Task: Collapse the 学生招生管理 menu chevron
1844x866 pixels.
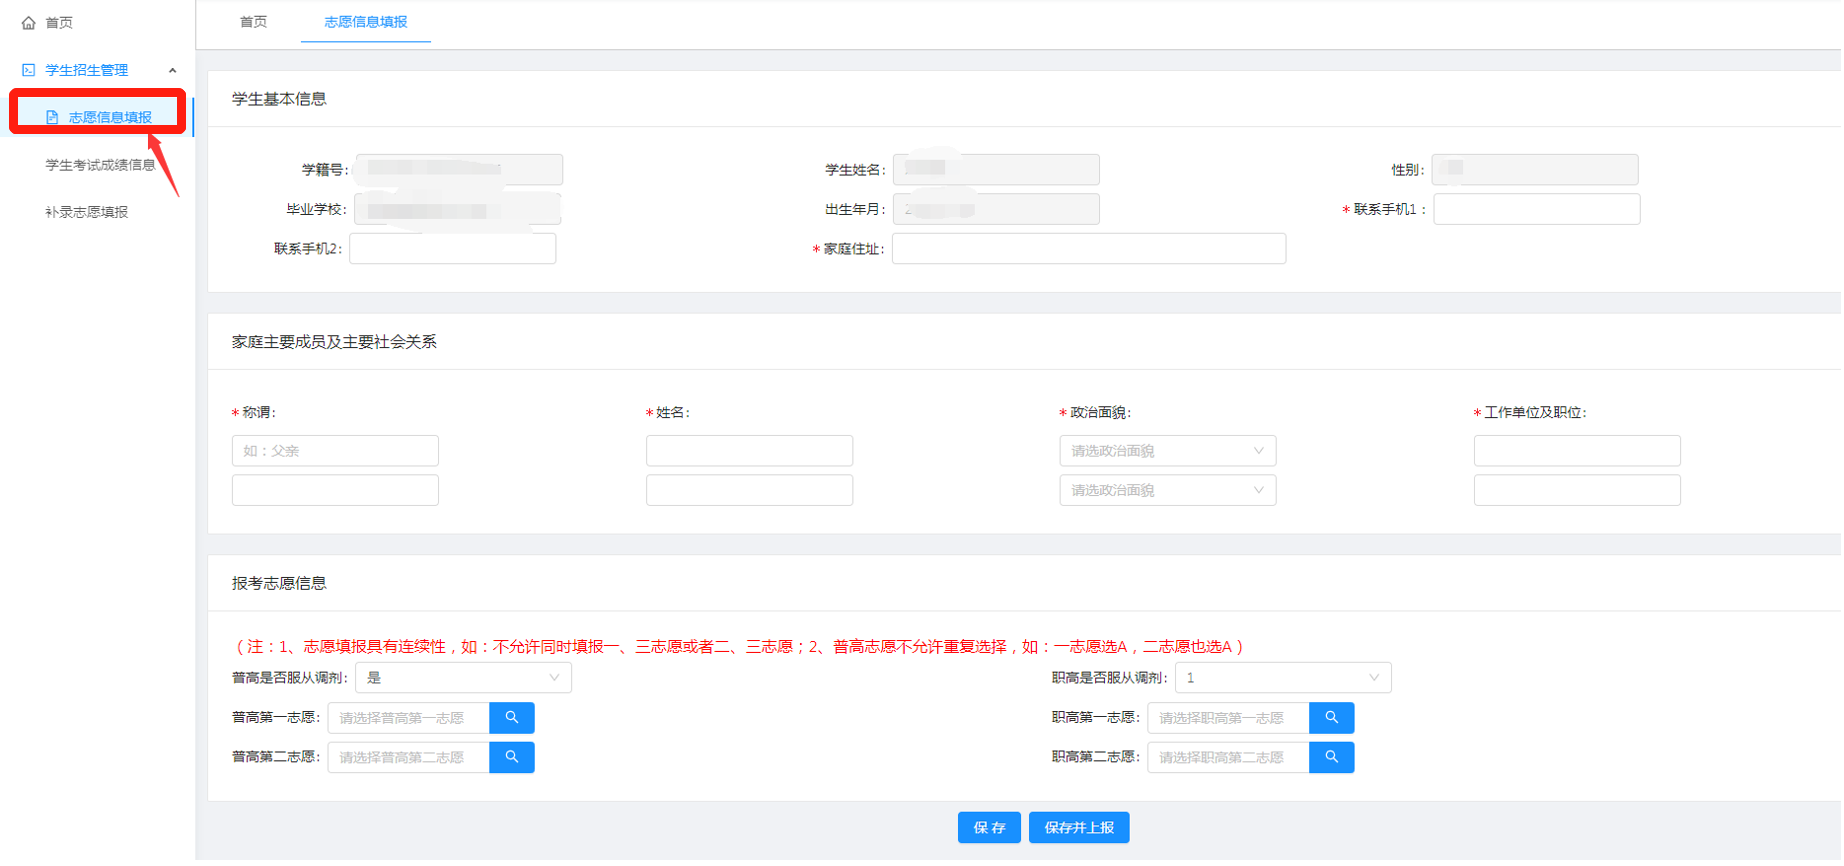Action: tap(173, 70)
